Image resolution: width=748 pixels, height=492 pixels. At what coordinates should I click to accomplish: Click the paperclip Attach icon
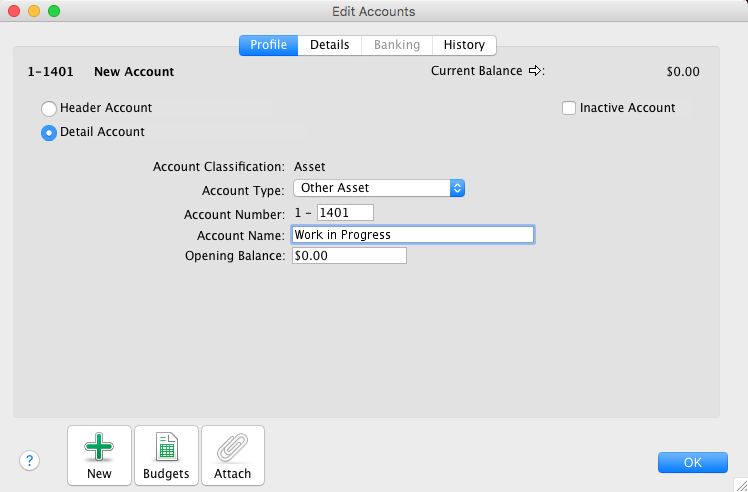point(233,447)
